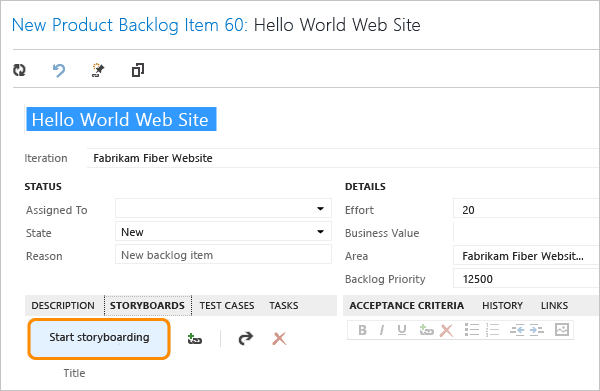The width and height of the screenshot is (600, 391).
Task: Toggle underline in Acceptance Criteria editor
Action: 401,330
